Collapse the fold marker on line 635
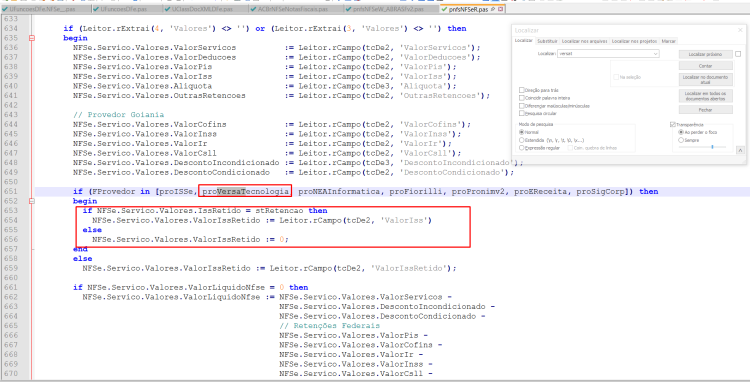 point(32,38)
